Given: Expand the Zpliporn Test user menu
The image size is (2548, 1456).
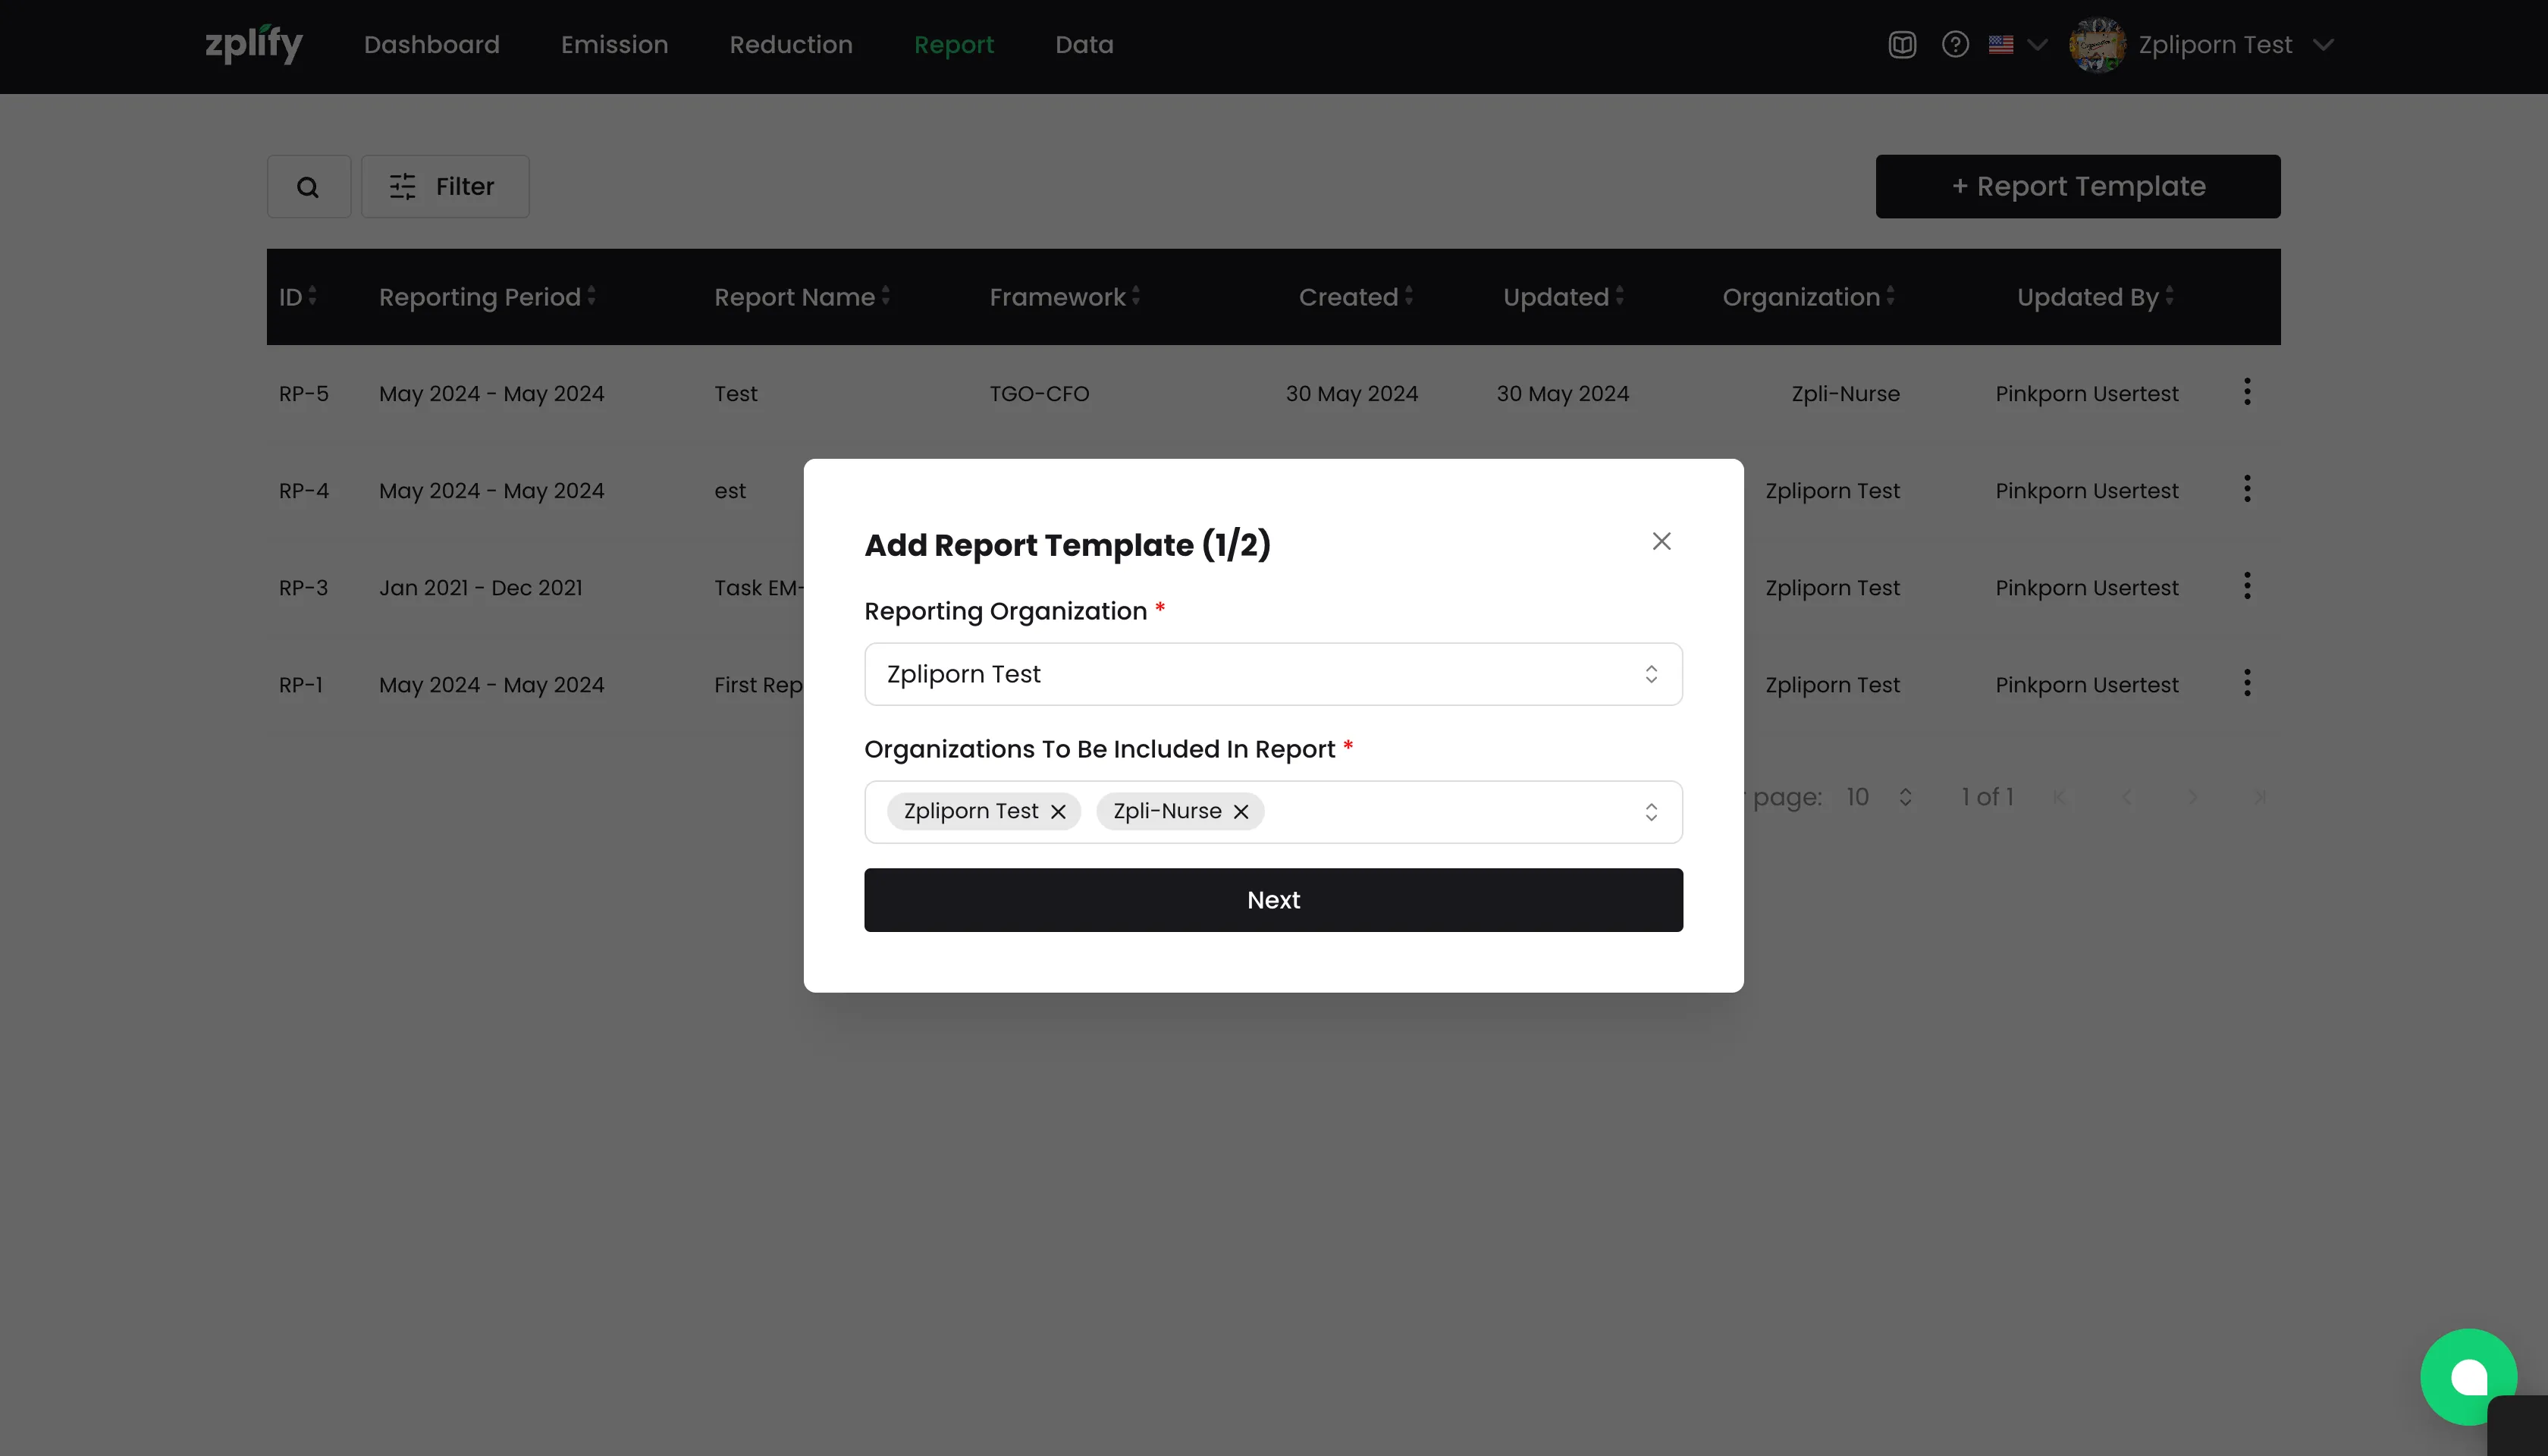Looking at the screenshot, I should click(2323, 45).
